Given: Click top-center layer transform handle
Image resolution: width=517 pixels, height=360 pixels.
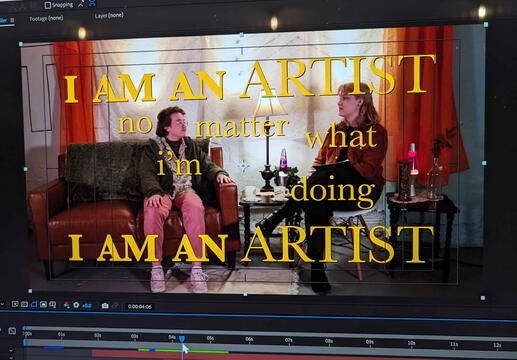Looking at the screenshot, I should [242, 34].
